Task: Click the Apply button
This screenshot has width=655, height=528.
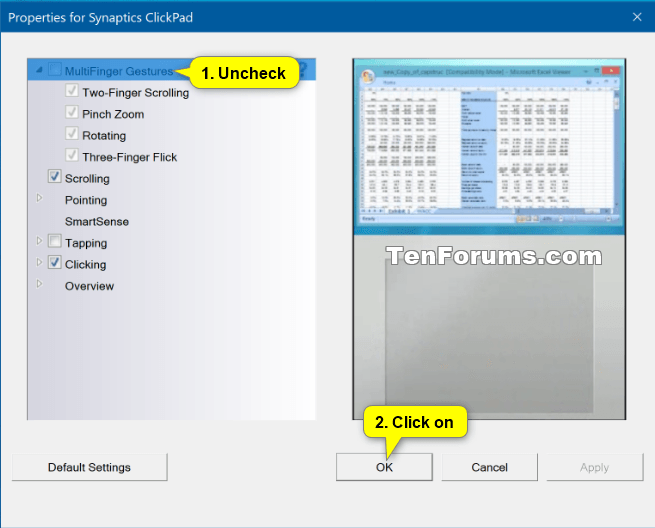Action: [x=594, y=467]
